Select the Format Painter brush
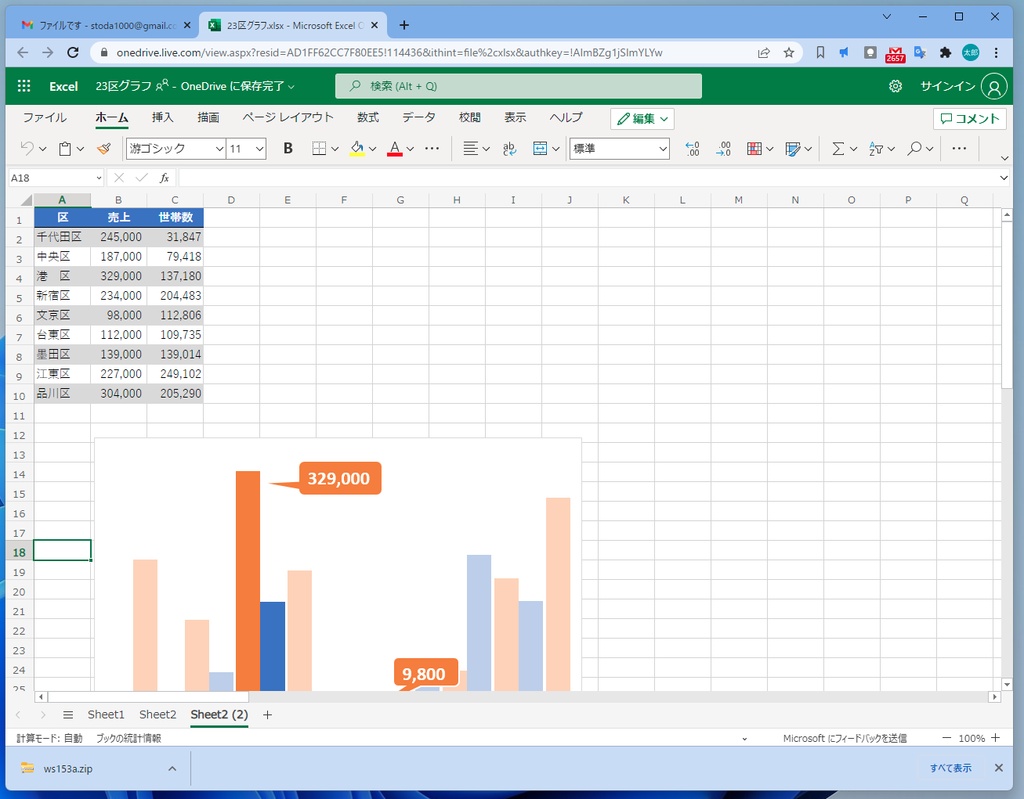This screenshot has height=799, width=1024. [104, 148]
